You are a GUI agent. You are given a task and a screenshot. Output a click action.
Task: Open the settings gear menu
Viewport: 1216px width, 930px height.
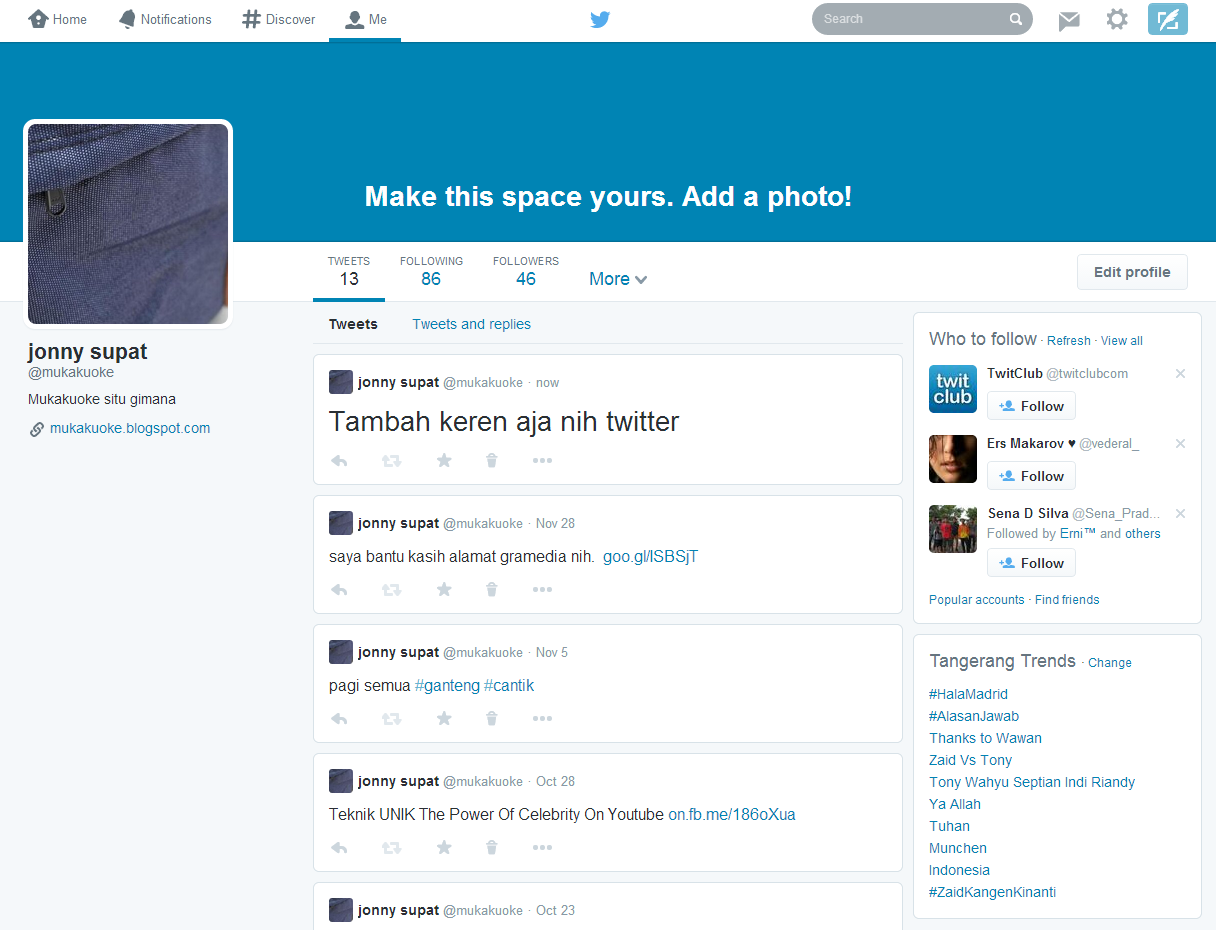pyautogui.click(x=1117, y=19)
